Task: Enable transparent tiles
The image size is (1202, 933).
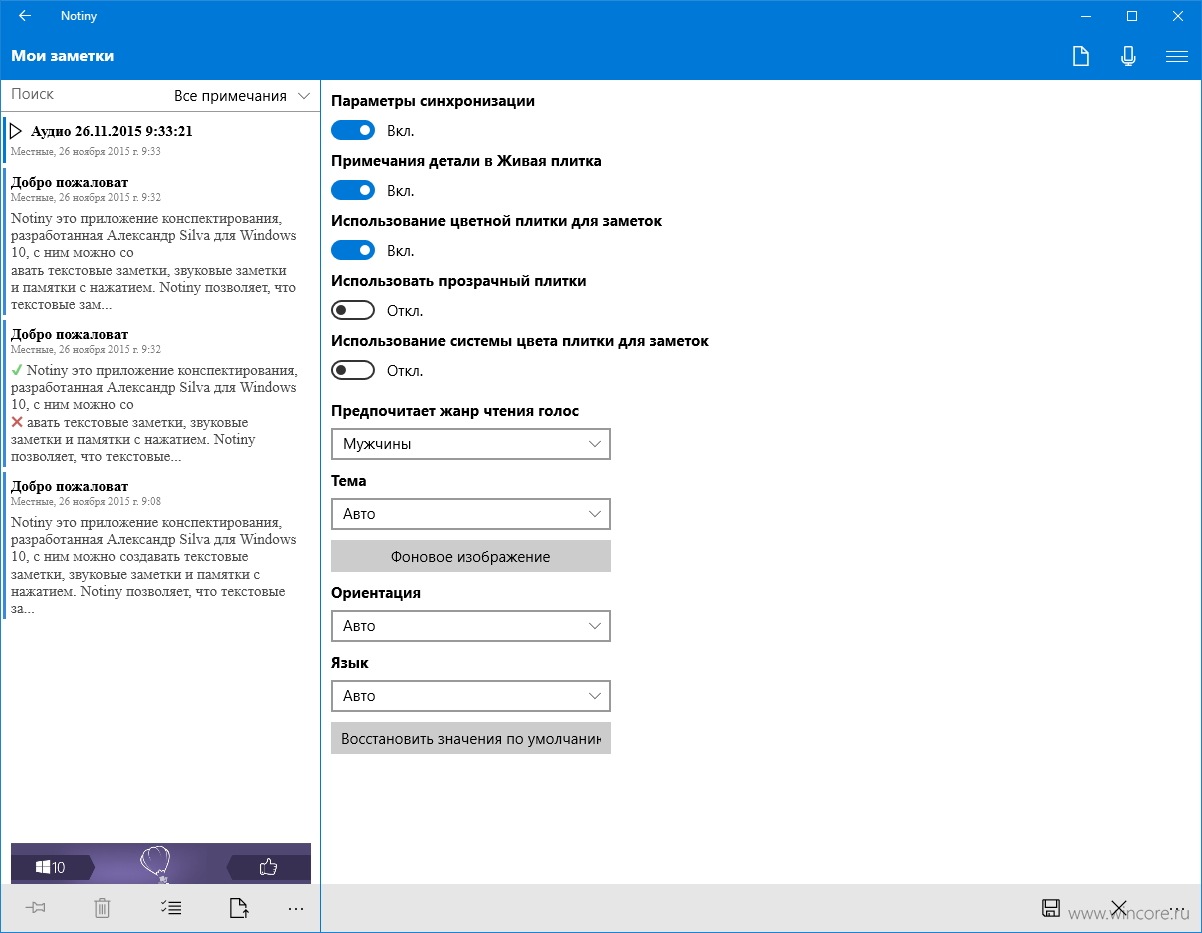Action: coord(353,310)
